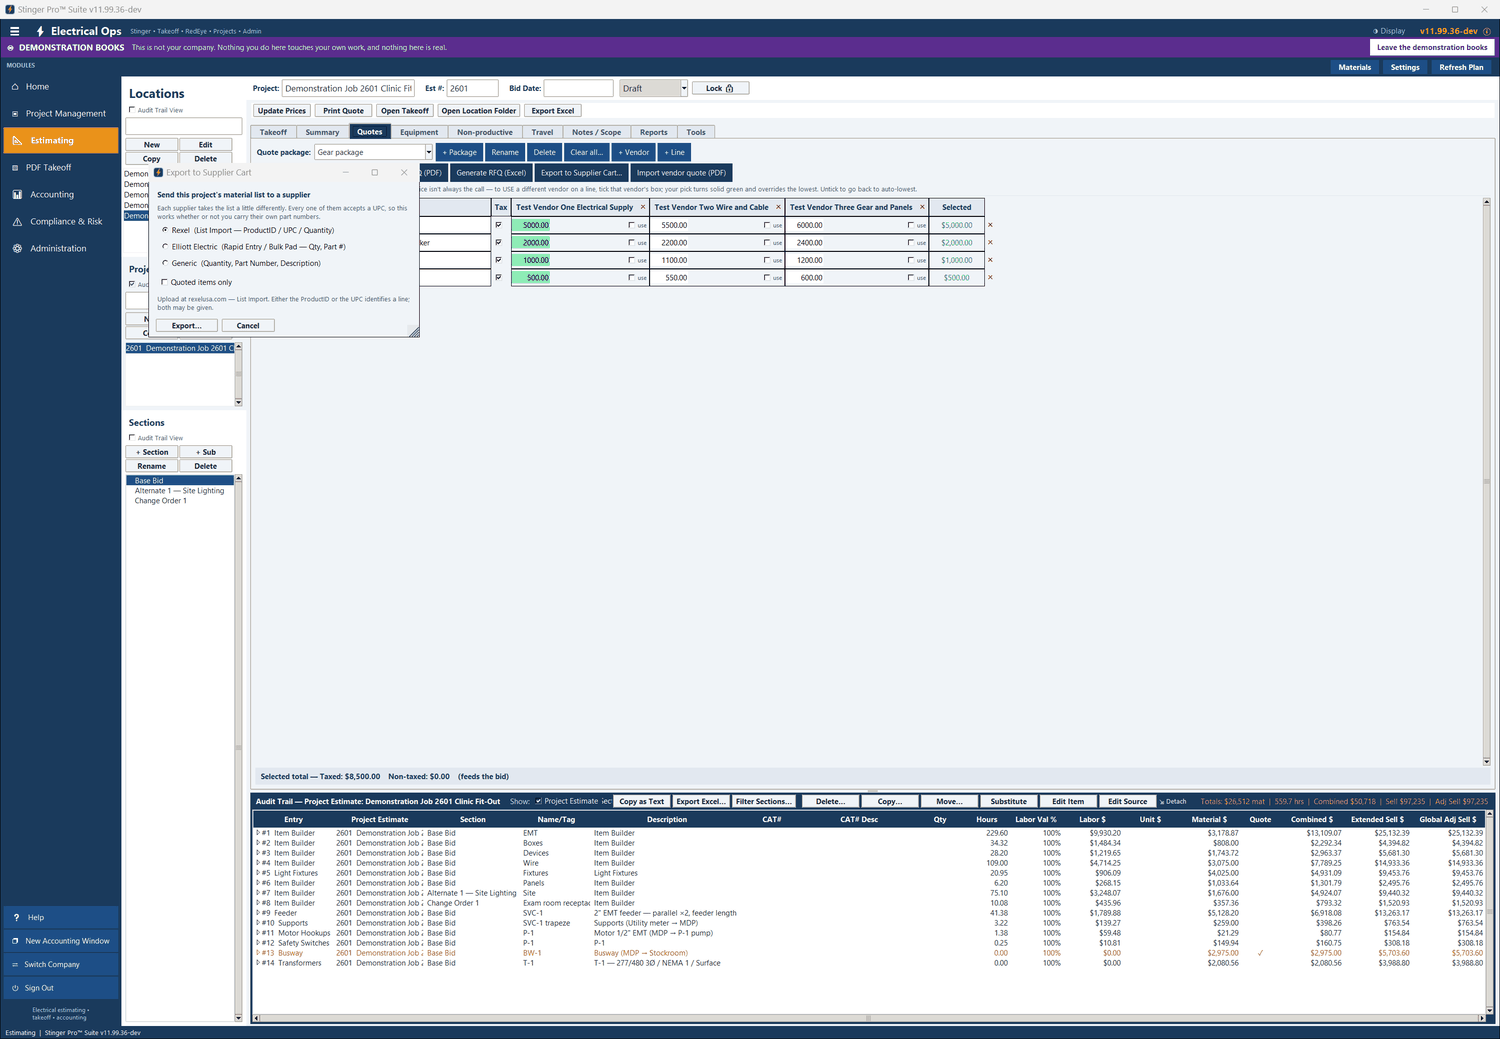1500x1039 pixels.
Task: Click the Help question mark icon
Action: tap(16, 917)
